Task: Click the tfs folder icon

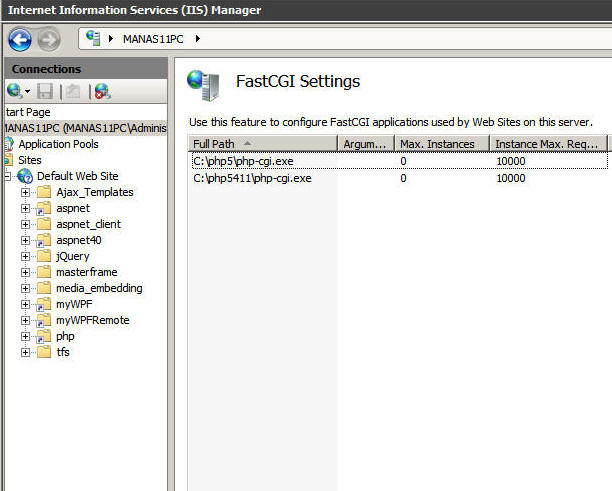Action: 44,352
